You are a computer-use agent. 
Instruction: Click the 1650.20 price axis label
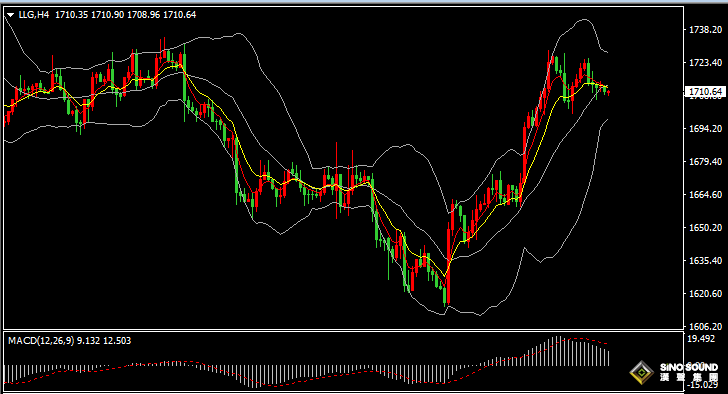[x=705, y=227]
